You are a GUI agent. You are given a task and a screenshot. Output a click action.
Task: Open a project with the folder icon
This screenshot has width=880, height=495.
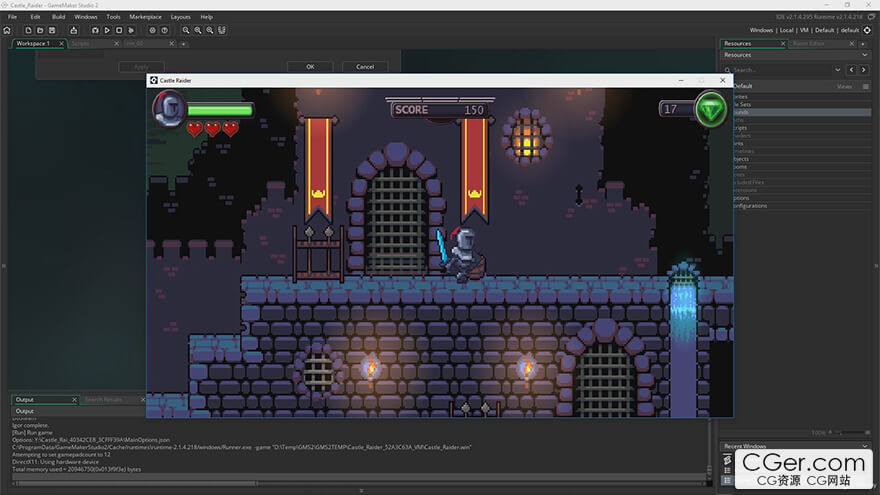click(40, 30)
